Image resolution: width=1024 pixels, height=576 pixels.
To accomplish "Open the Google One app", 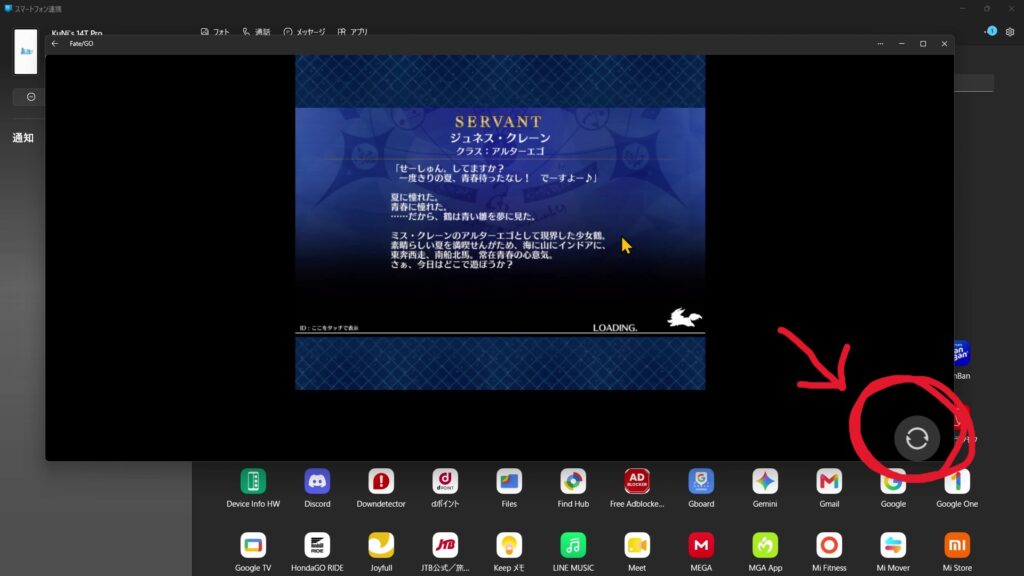I will (957, 488).
